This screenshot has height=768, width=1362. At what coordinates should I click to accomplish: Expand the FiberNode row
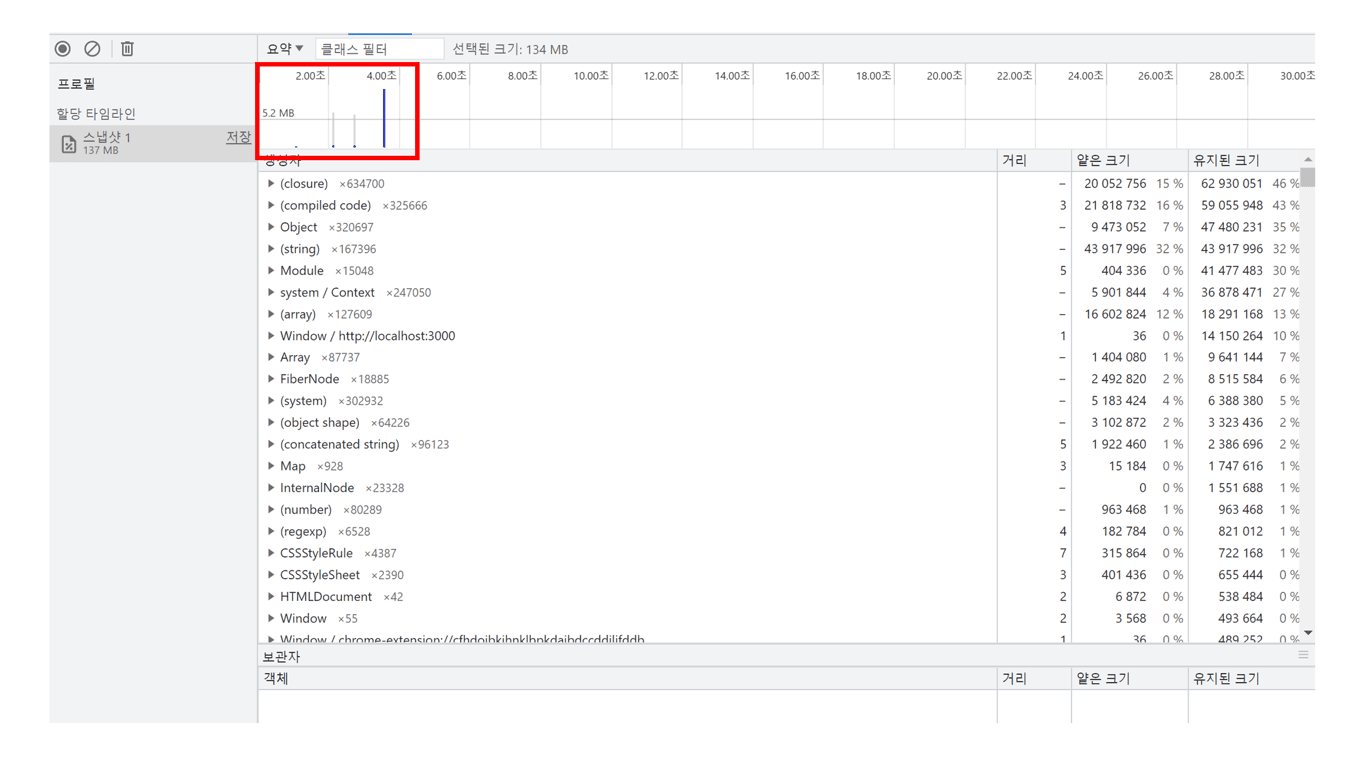pyautogui.click(x=271, y=379)
